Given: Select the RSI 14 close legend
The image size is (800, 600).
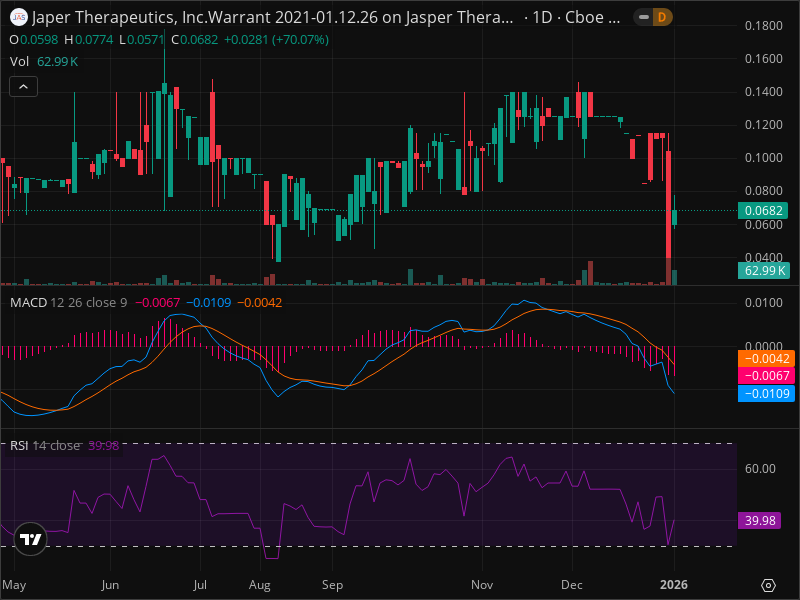Looking at the screenshot, I should click(45, 445).
